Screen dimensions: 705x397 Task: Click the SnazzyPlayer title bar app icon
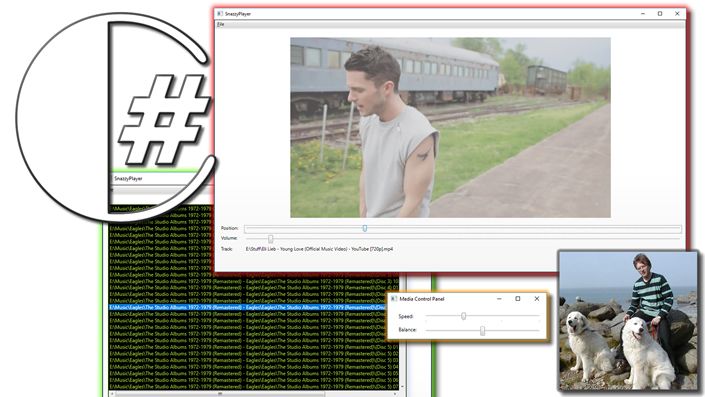tap(220, 14)
